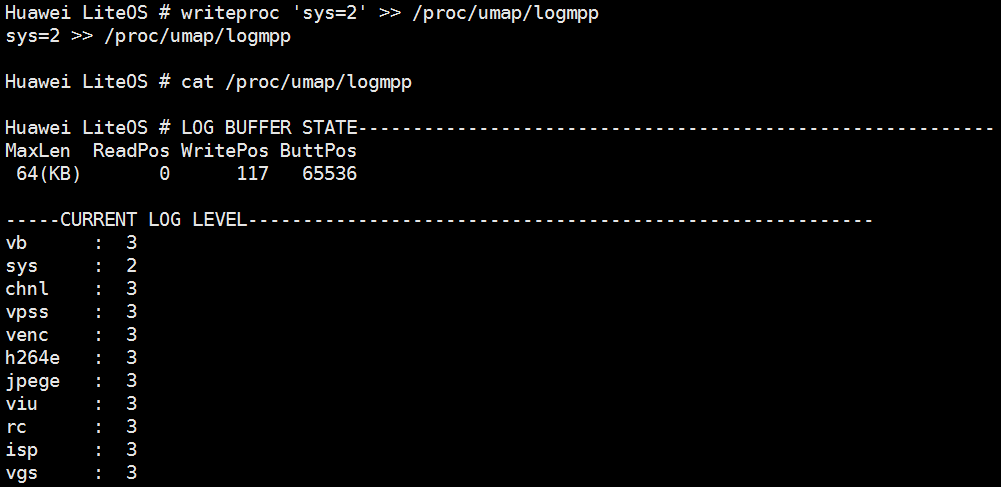Screen dimensions: 1001x487
Task: Click the 'isp' module label
Action: pos(22,450)
